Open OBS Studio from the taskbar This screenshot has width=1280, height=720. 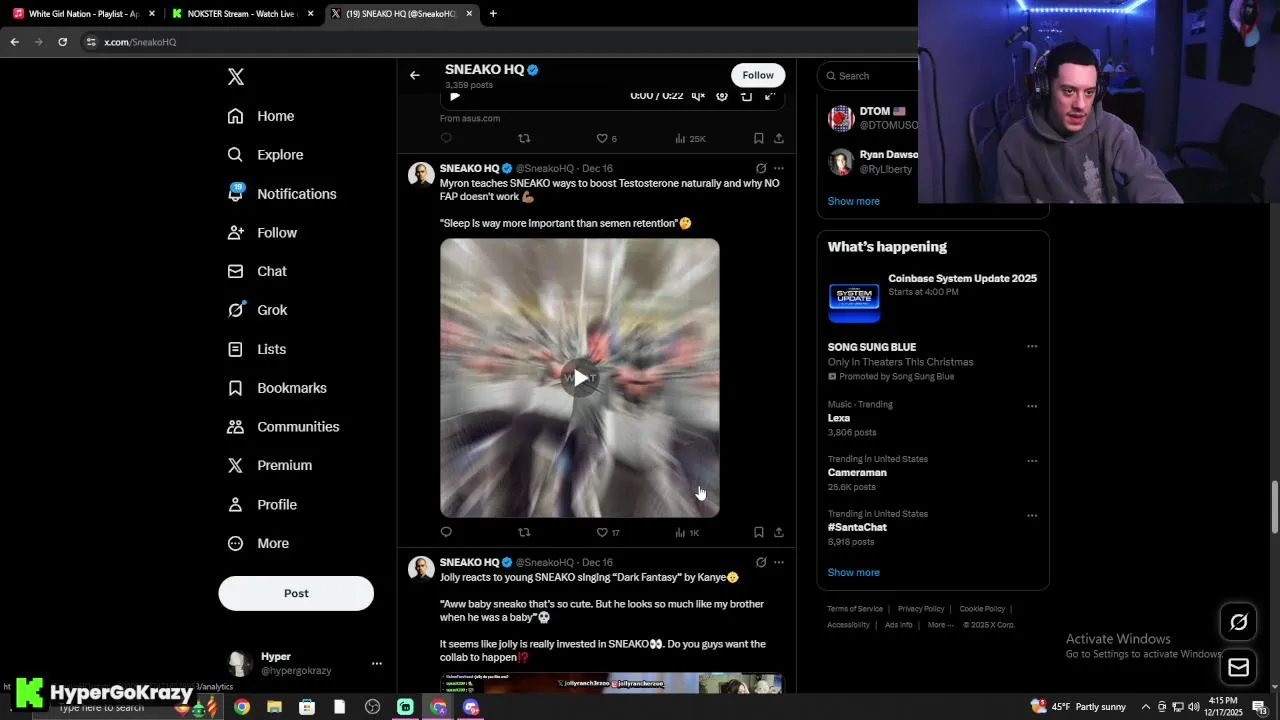pos(373,707)
